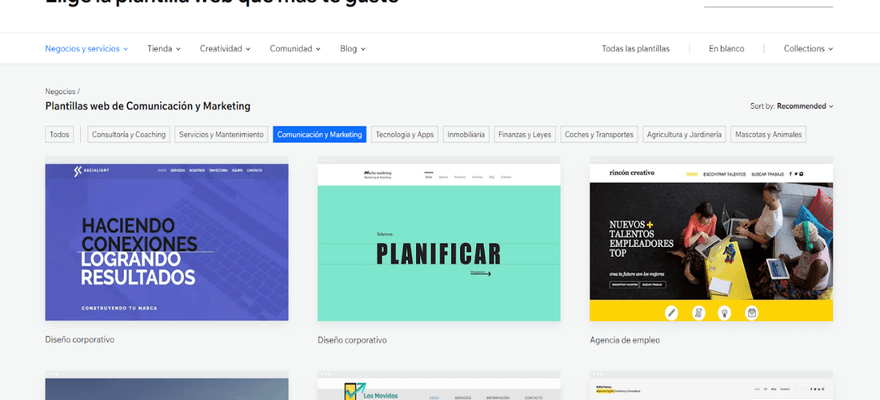
Task: Click the arrow icon below PLANIFICAR
Action: pos(481,274)
